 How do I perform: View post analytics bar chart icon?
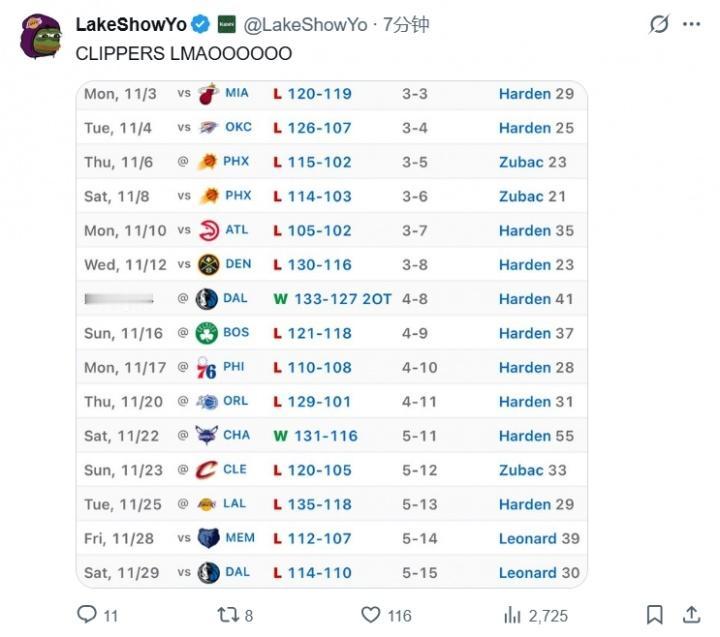[x=512, y=614]
